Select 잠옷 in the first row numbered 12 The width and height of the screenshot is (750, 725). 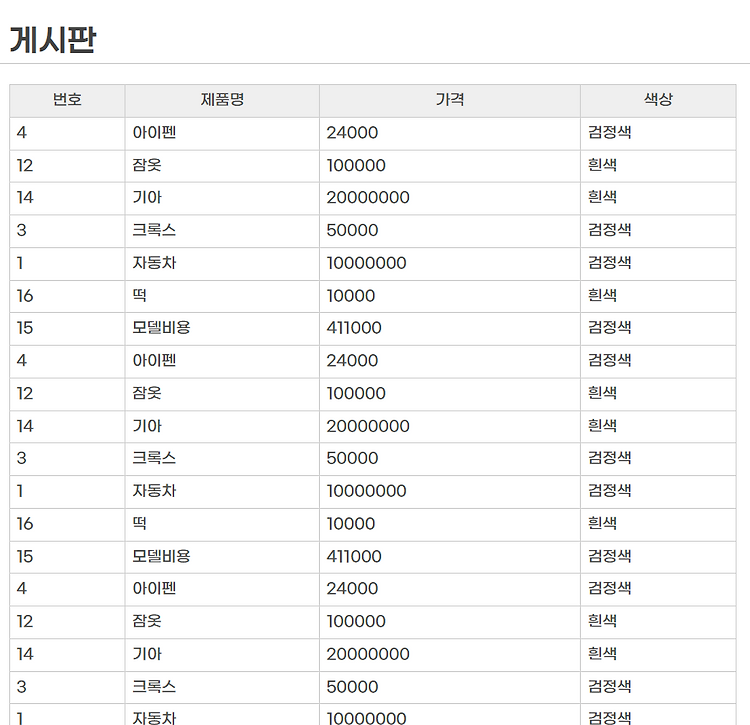click(147, 165)
